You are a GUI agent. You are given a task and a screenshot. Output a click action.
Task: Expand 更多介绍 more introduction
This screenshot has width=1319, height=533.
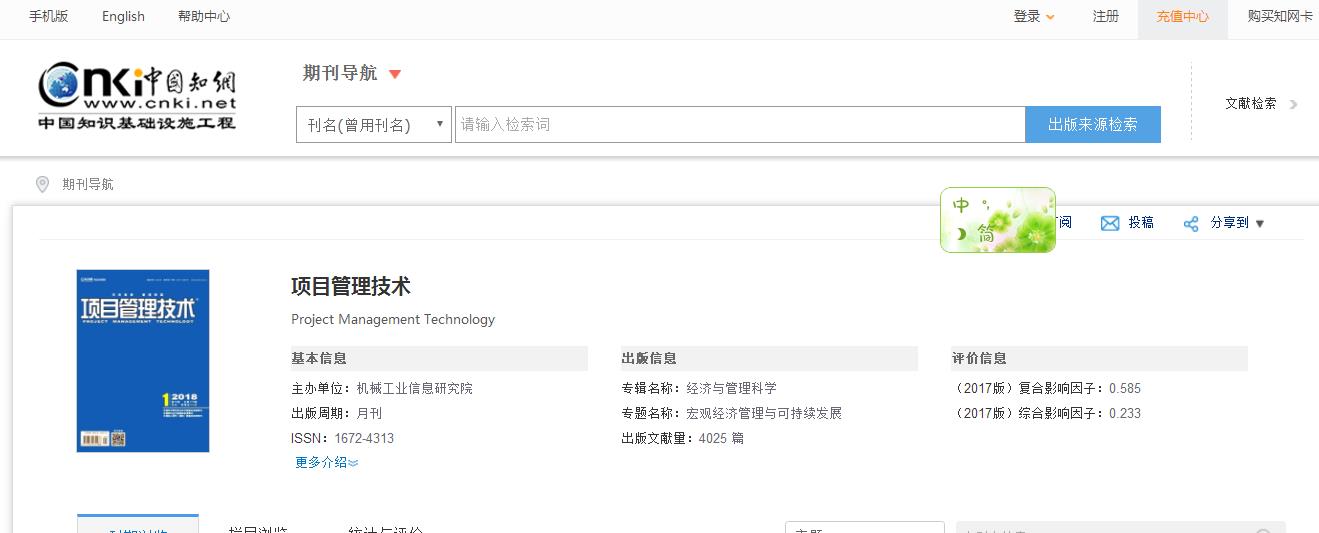pyautogui.click(x=327, y=462)
